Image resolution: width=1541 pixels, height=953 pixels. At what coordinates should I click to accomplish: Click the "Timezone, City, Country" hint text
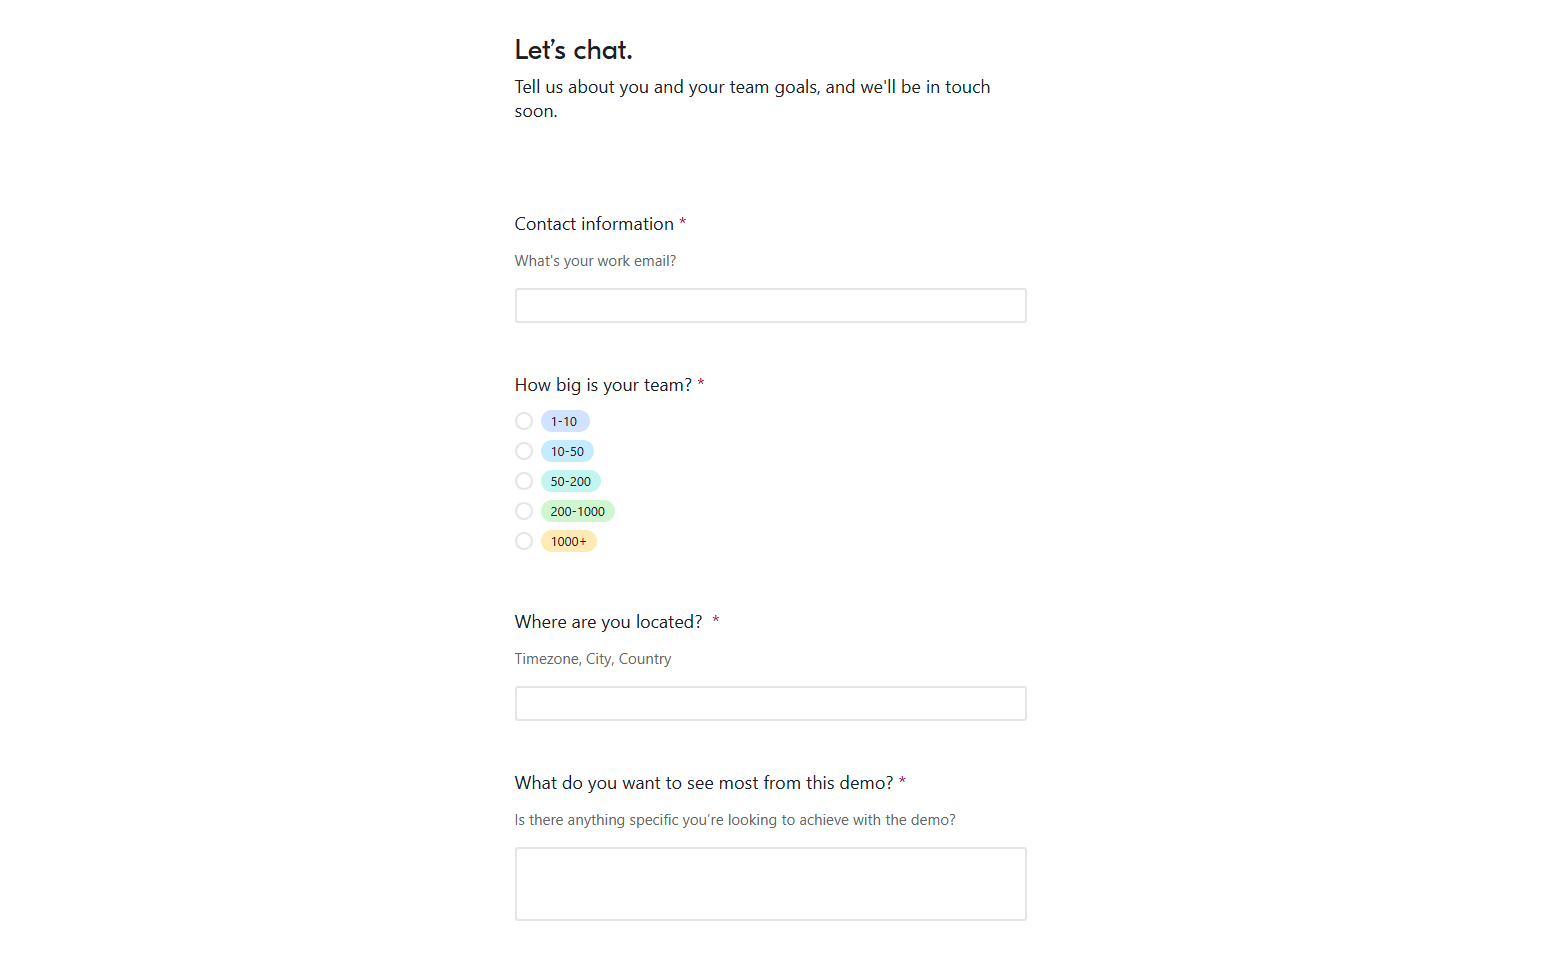tap(593, 659)
